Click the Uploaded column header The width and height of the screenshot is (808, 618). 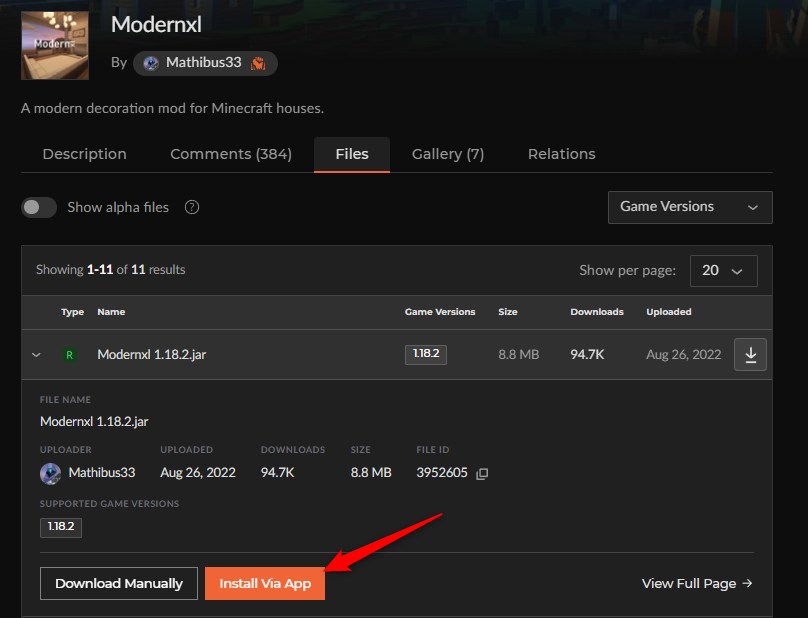click(669, 312)
